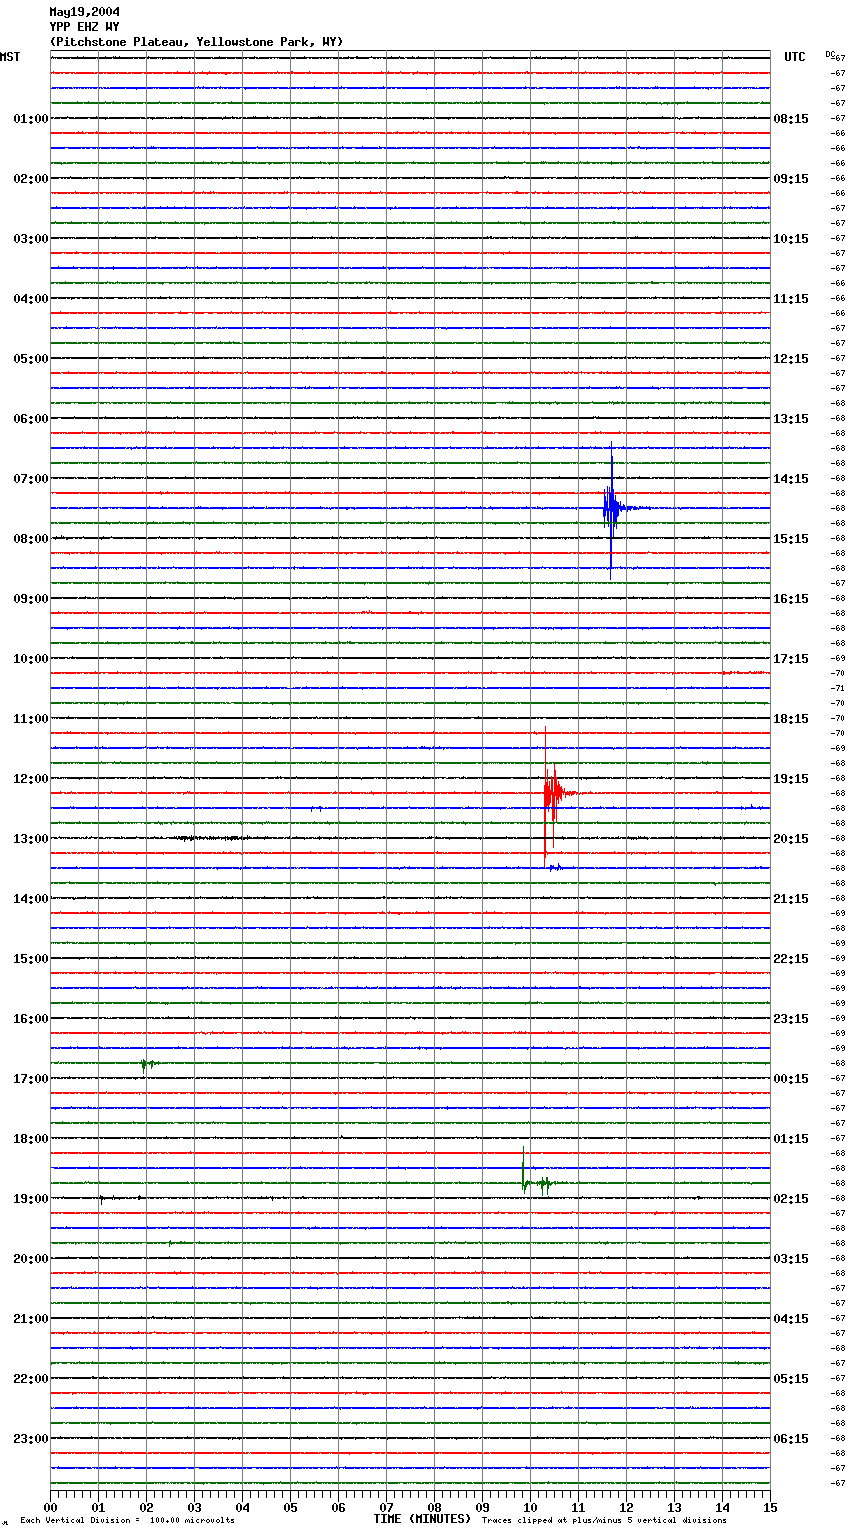Click the DC column heading
This screenshot has height=1534, width=850.
[x=830, y=54]
